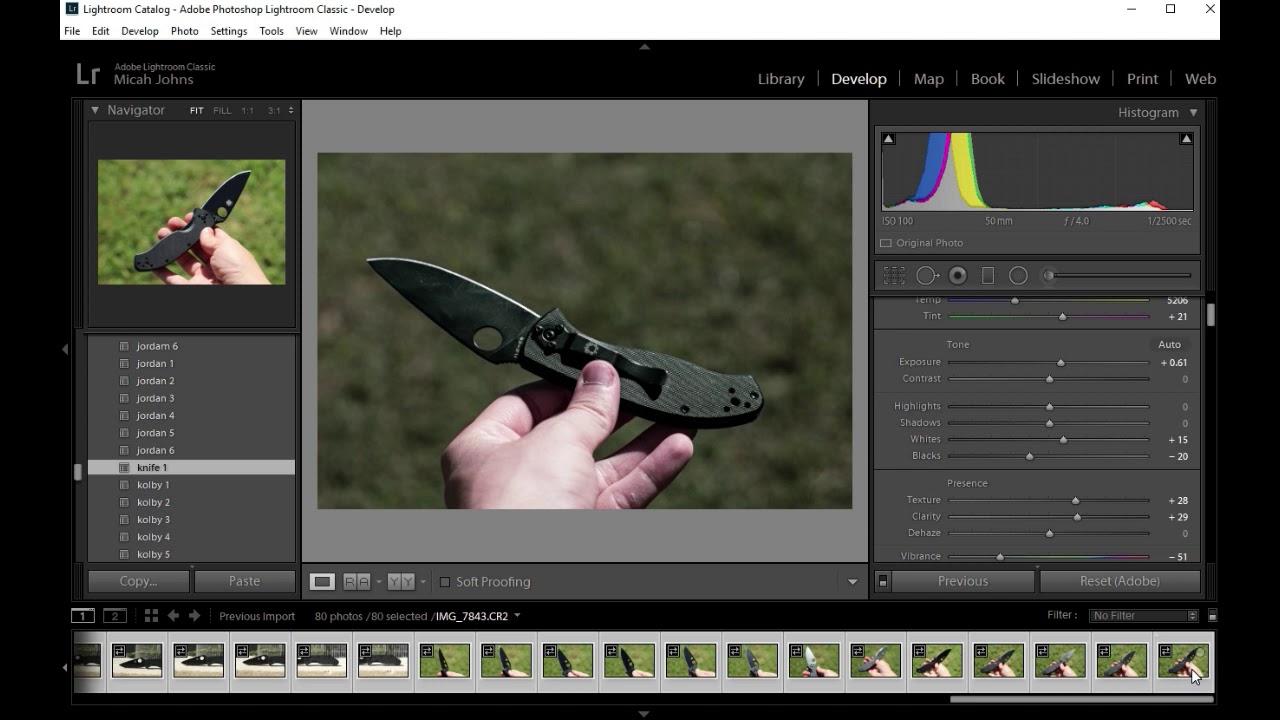Click the Copy... button
The width and height of the screenshot is (1280, 720).
[138, 581]
